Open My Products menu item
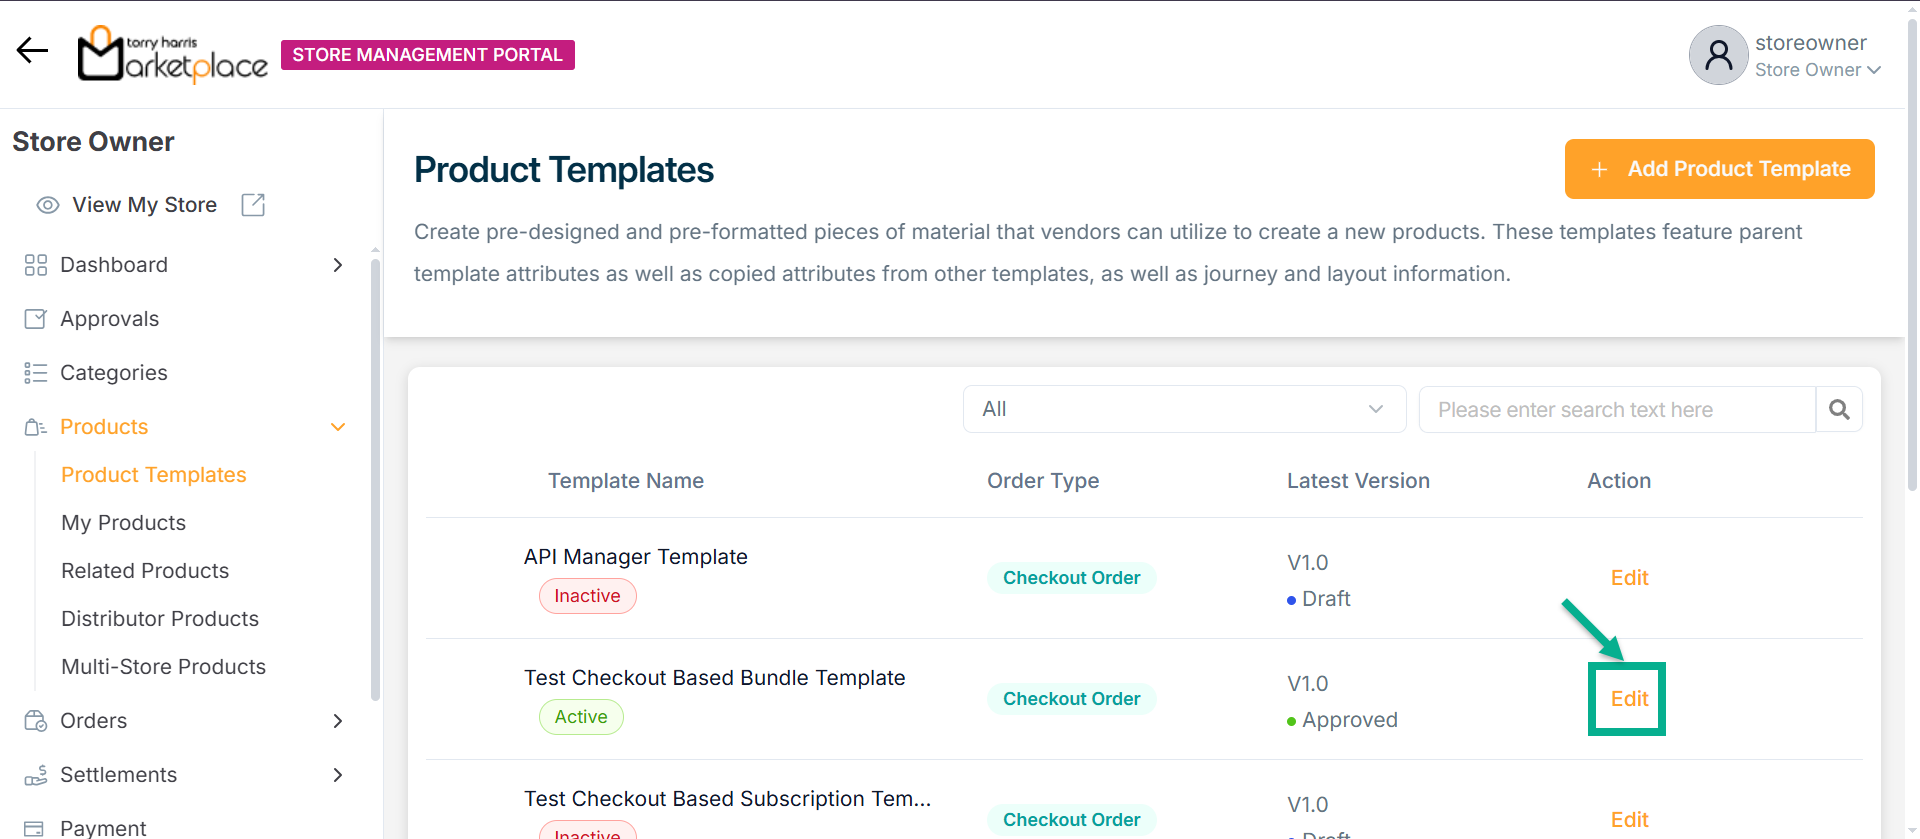 [x=124, y=523]
